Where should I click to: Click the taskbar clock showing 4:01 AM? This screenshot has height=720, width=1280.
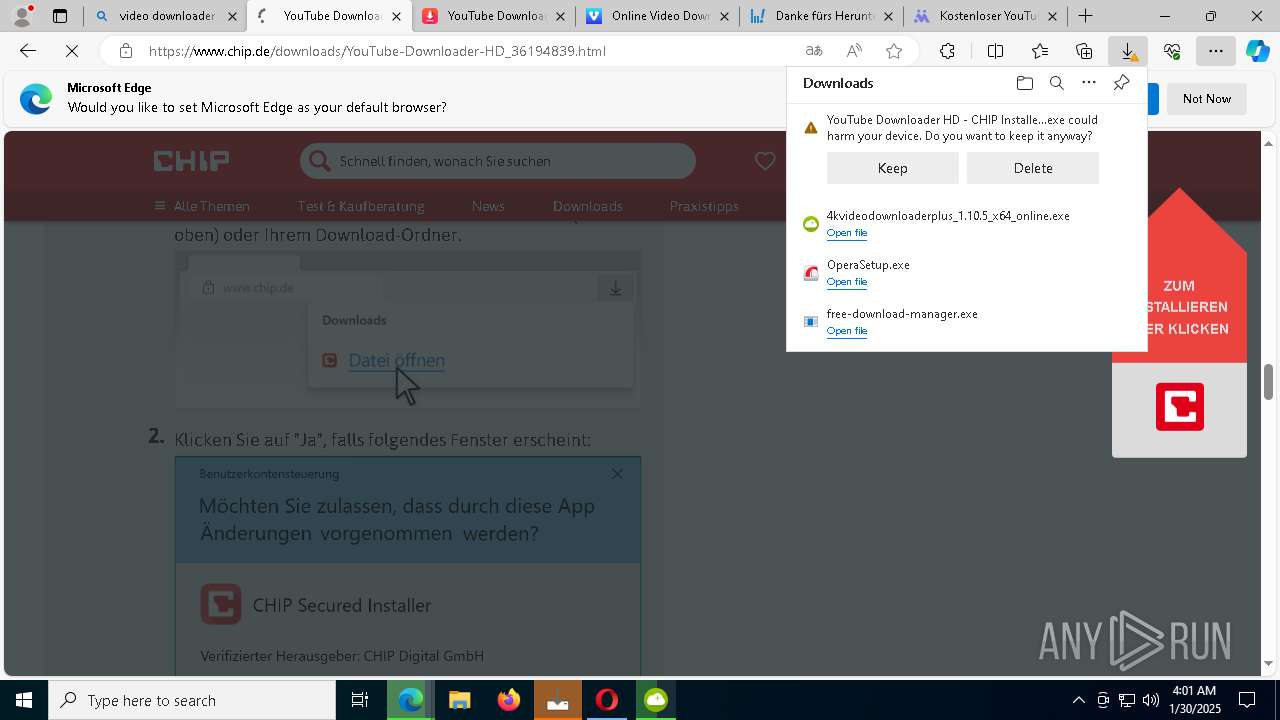[x=1194, y=700]
